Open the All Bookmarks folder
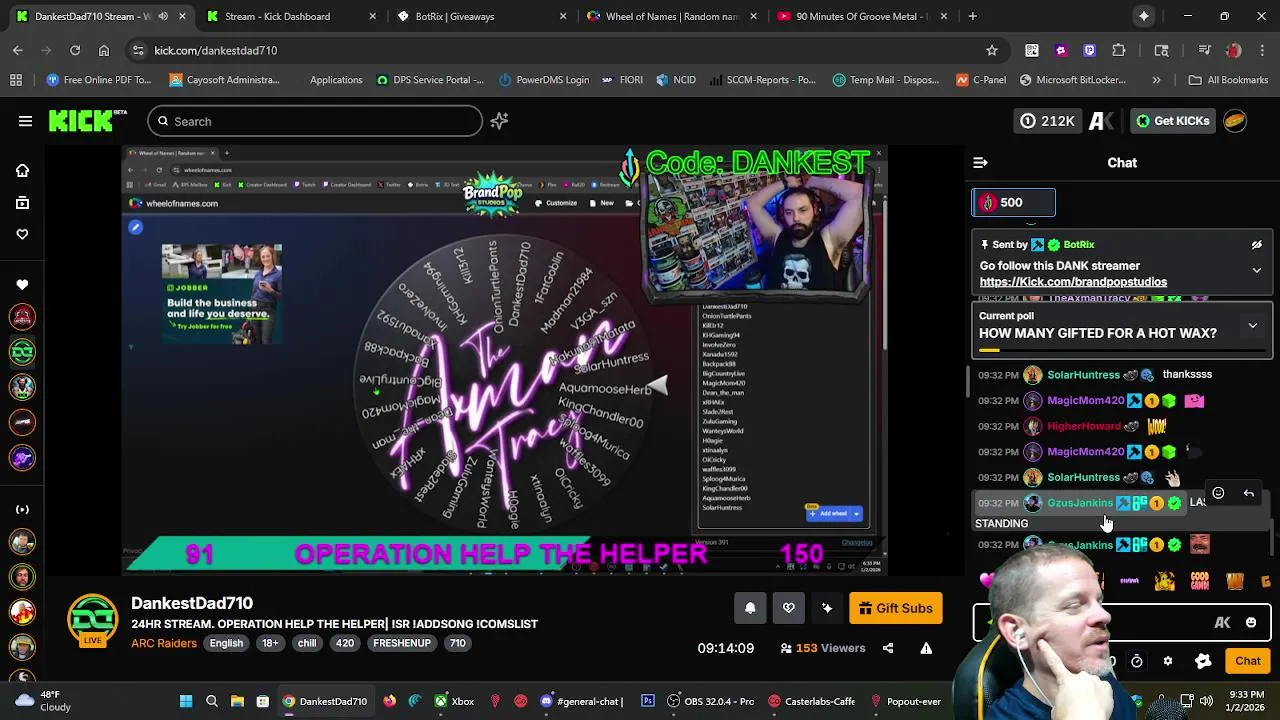 1228,80
